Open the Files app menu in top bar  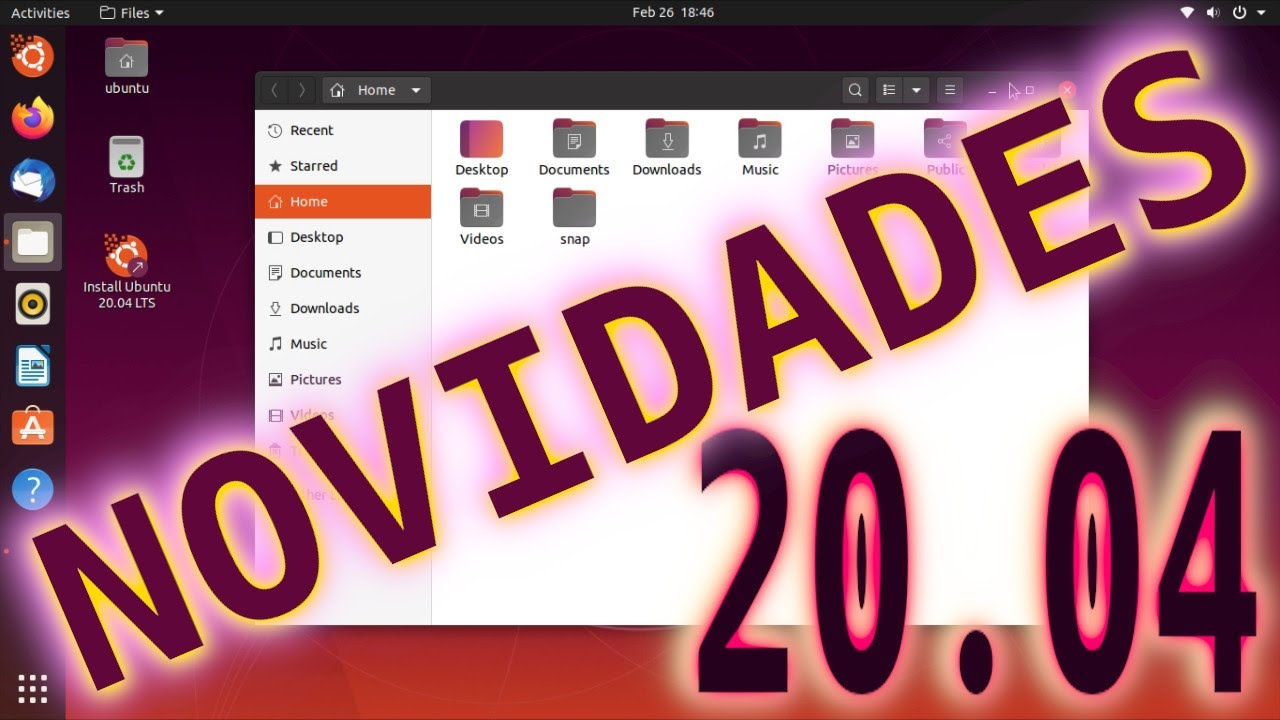[132, 13]
